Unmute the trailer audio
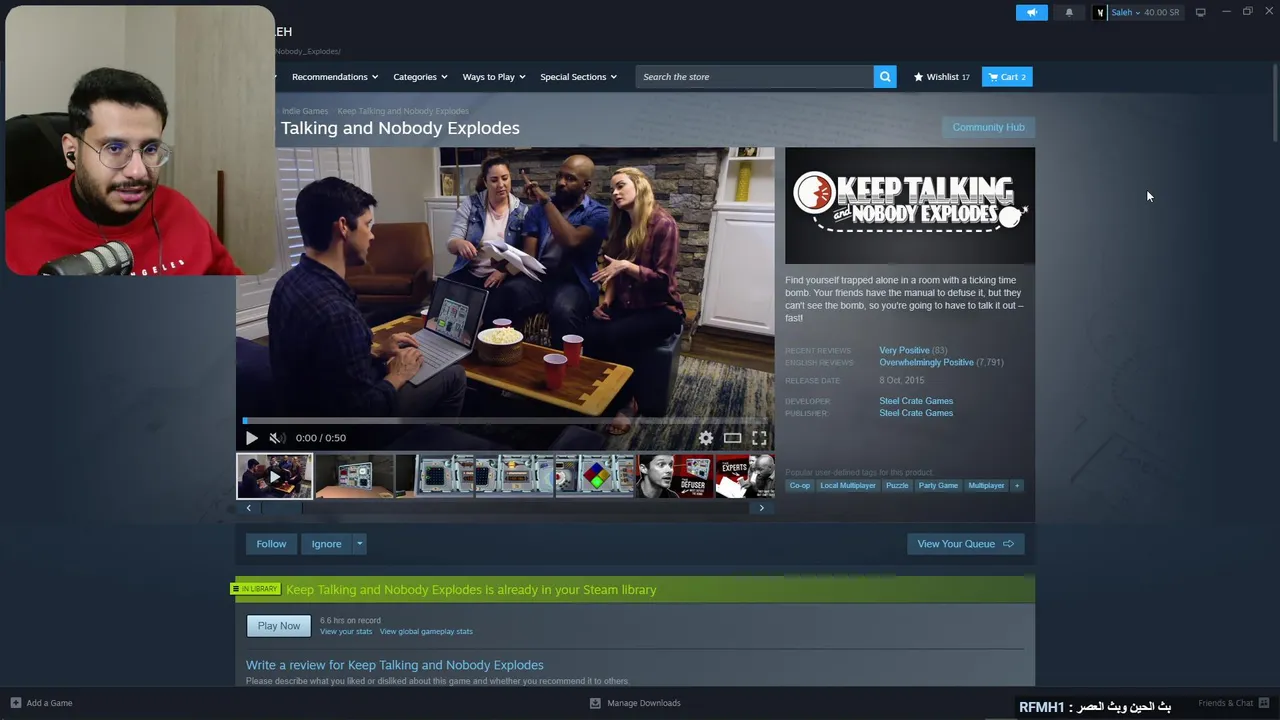 277,438
